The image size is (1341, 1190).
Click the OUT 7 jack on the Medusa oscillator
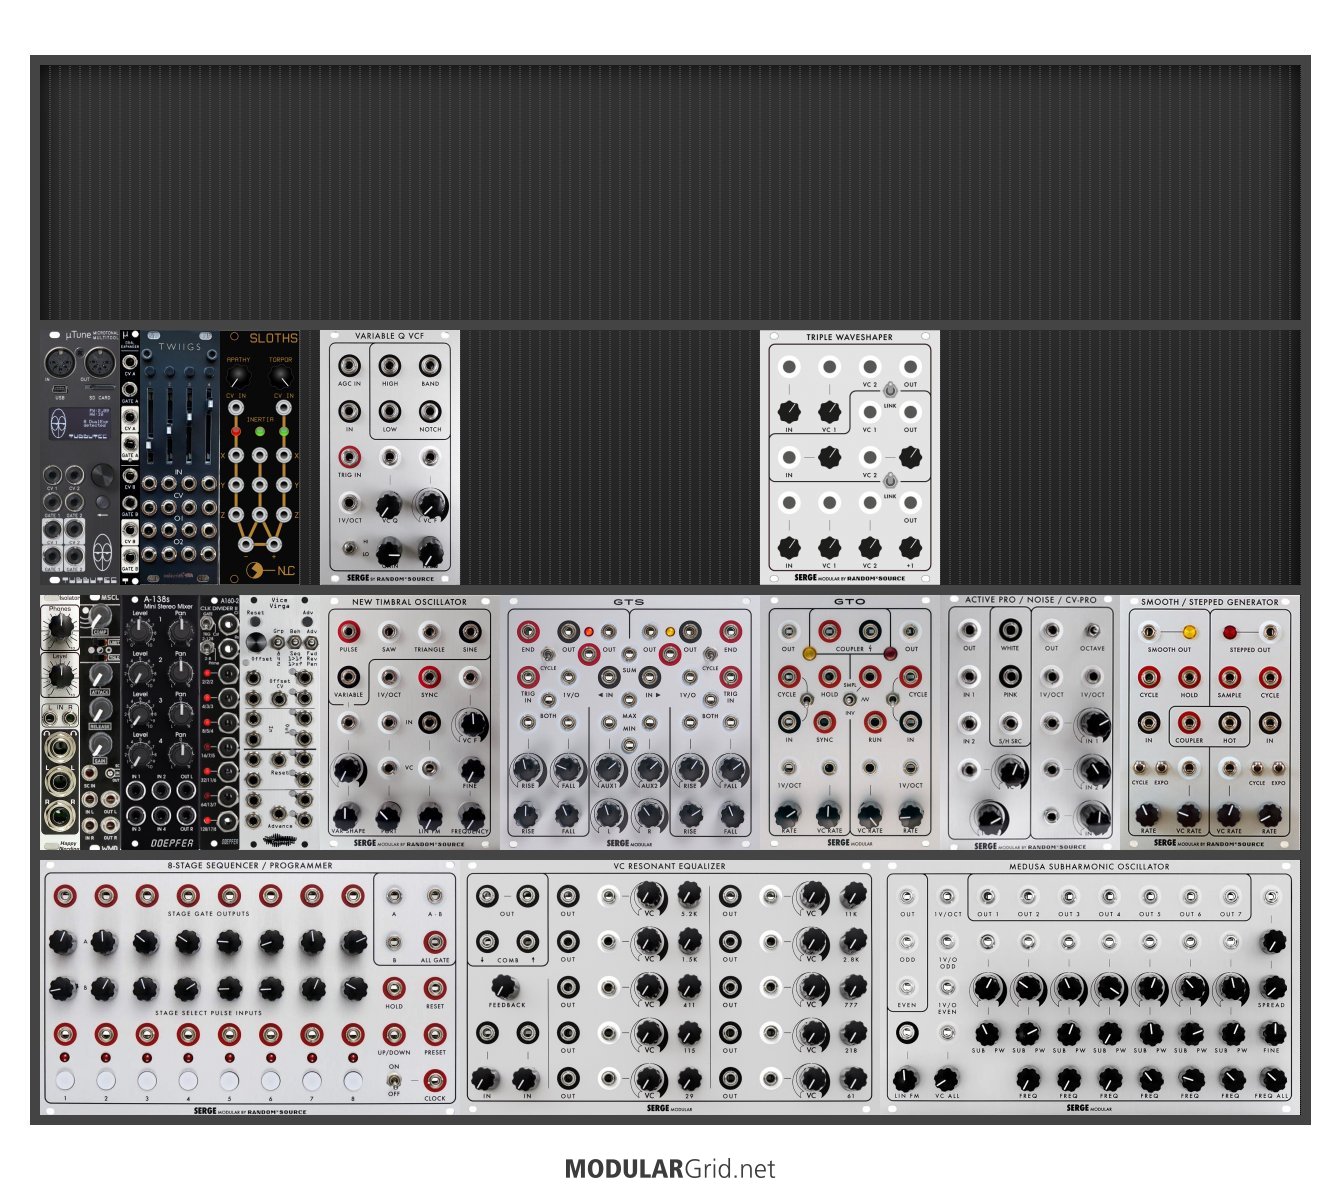[1231, 896]
